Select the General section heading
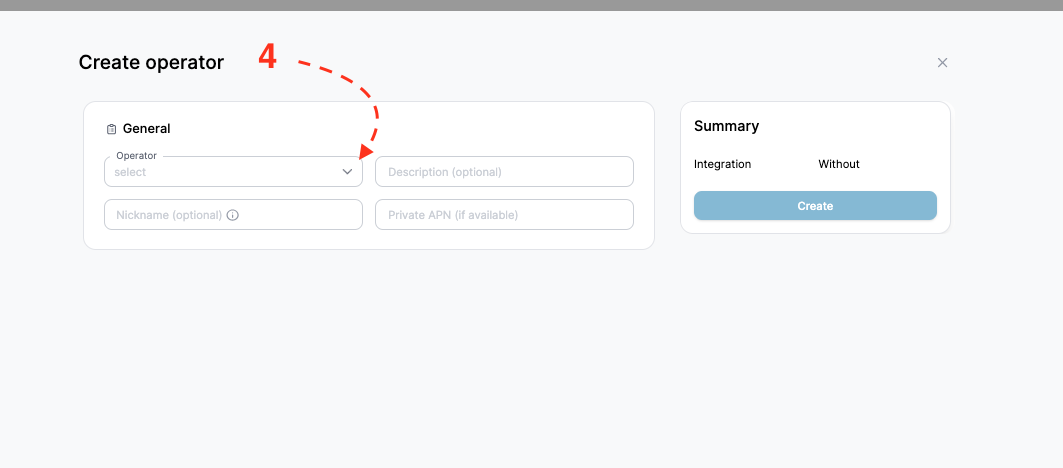Screen dimensions: 1063x468 pyautogui.click(x=146, y=129)
